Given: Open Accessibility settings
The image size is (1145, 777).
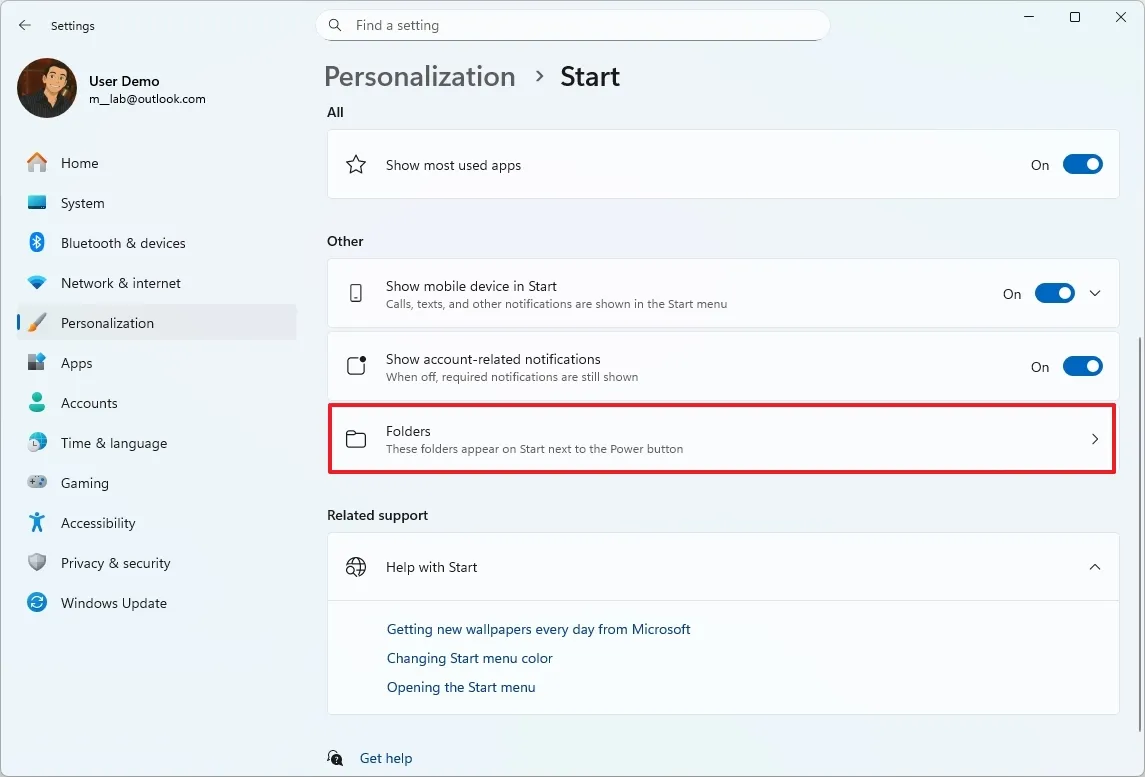Looking at the screenshot, I should pos(98,522).
